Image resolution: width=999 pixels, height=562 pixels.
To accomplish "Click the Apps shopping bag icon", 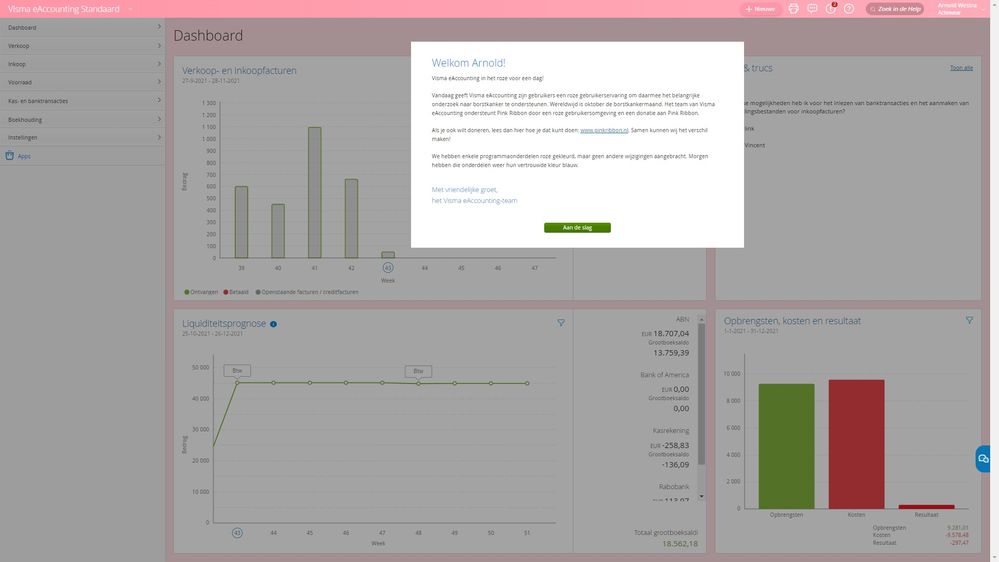I will click(10, 155).
